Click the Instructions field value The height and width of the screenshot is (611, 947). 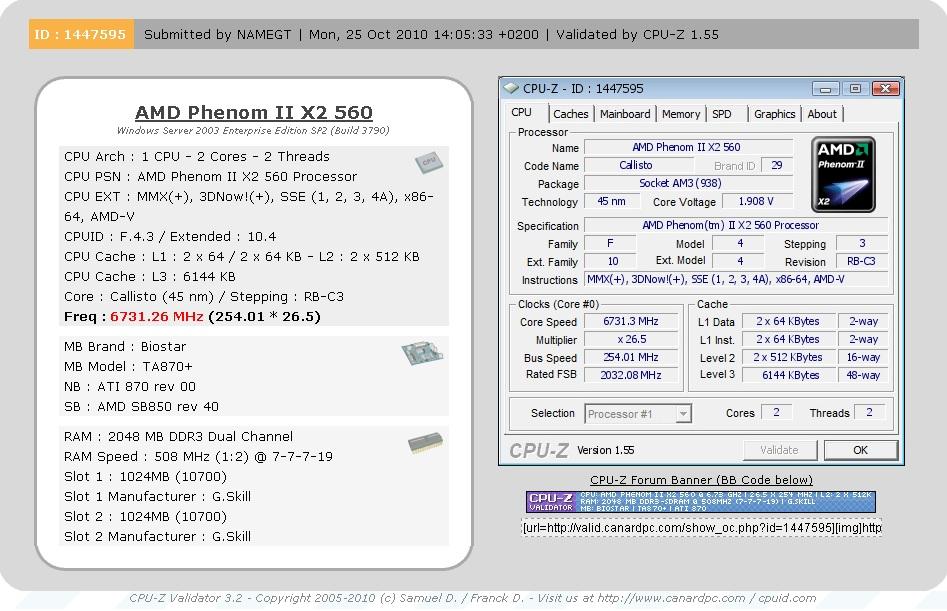[x=736, y=279]
